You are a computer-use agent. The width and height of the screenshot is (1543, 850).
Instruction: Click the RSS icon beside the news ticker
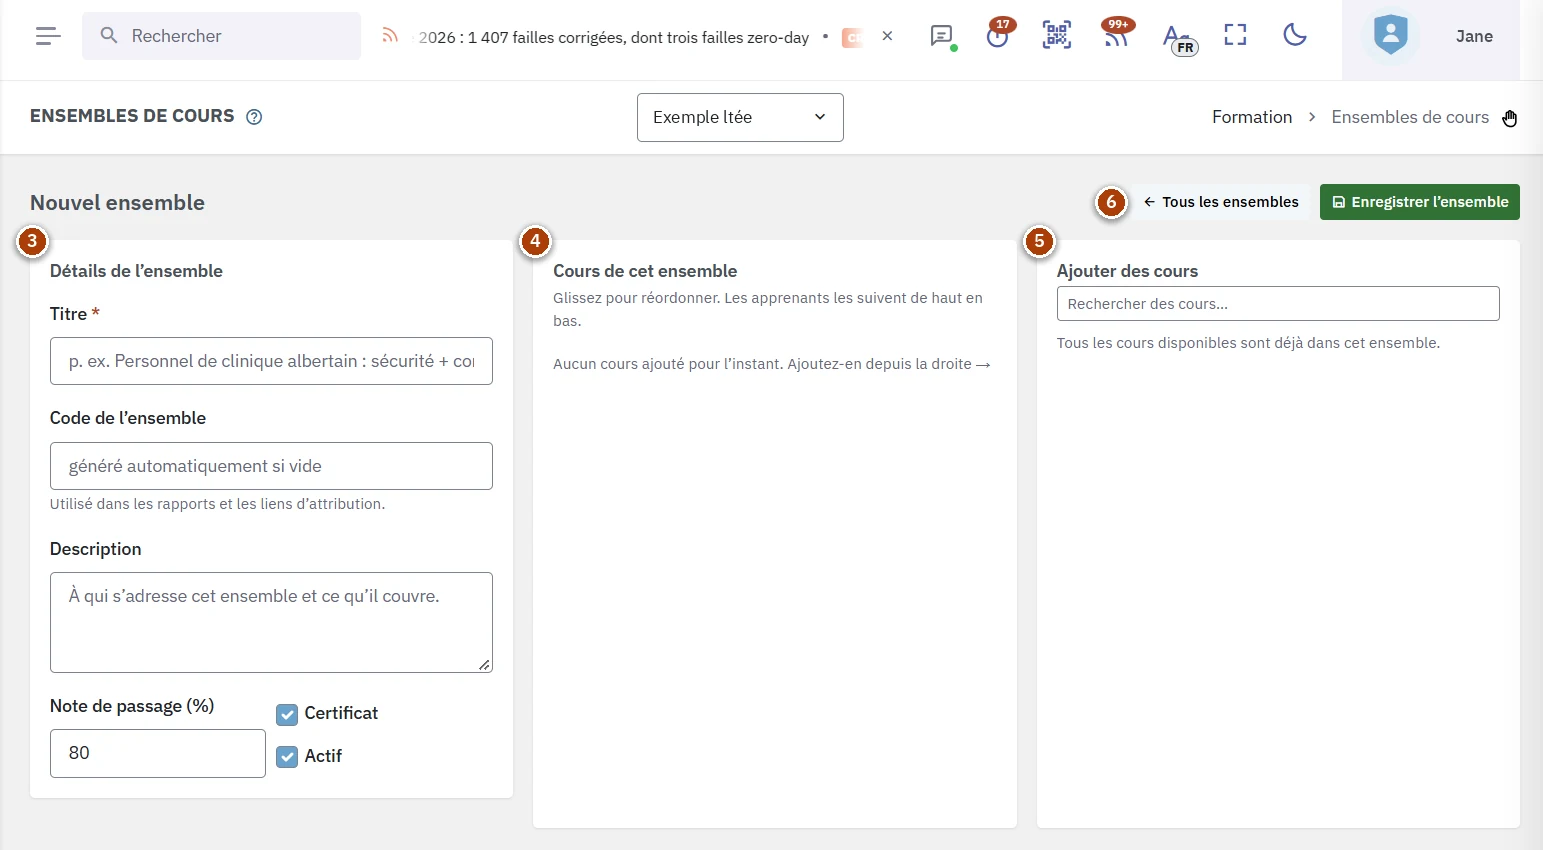[x=390, y=36]
